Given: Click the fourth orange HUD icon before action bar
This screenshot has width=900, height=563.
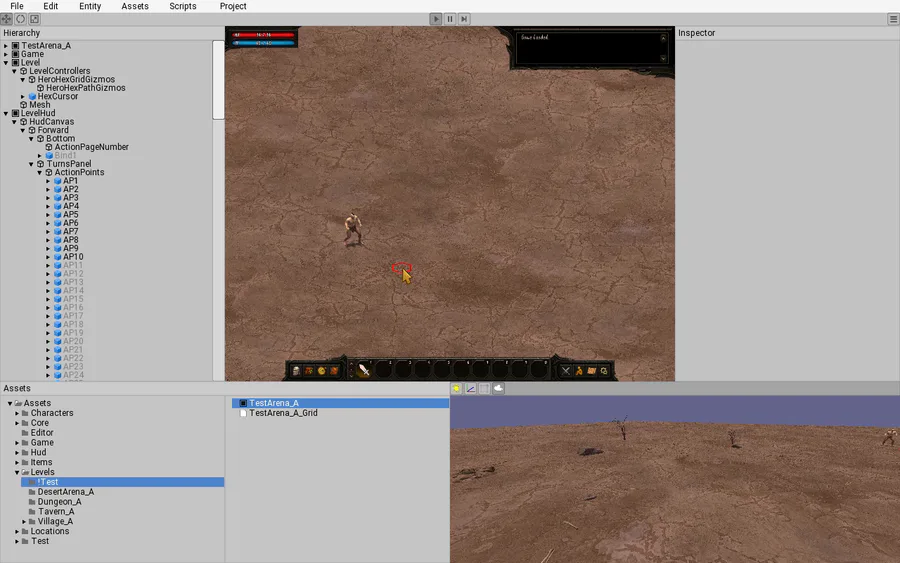Looking at the screenshot, I should pyautogui.click(x=334, y=371).
